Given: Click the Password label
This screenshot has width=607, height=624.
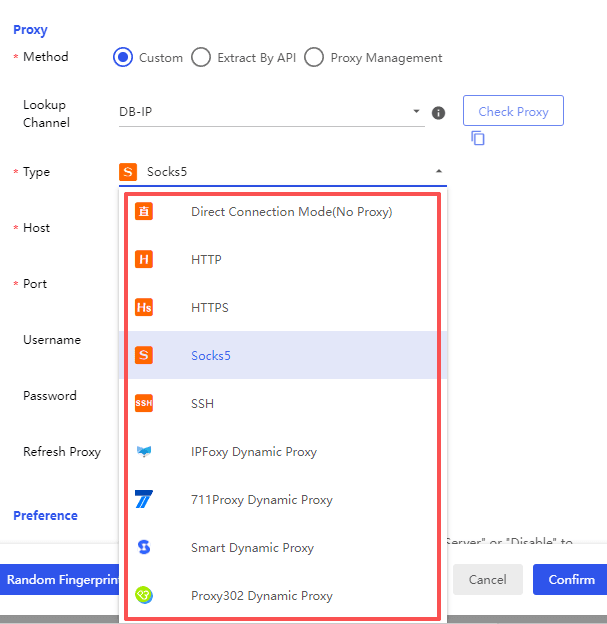Looking at the screenshot, I should point(50,396).
